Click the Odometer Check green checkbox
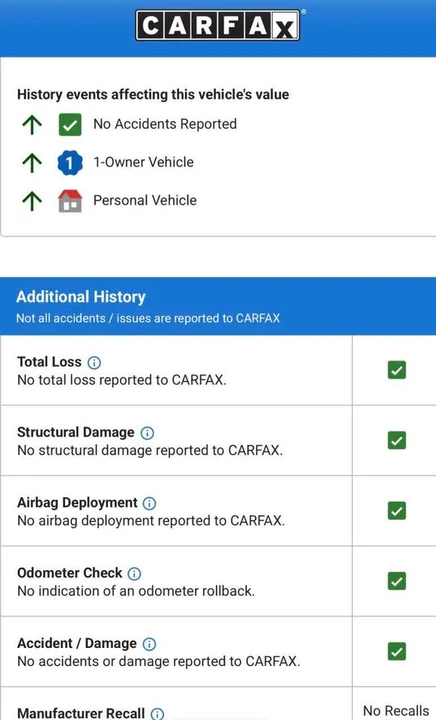 pos(397,581)
